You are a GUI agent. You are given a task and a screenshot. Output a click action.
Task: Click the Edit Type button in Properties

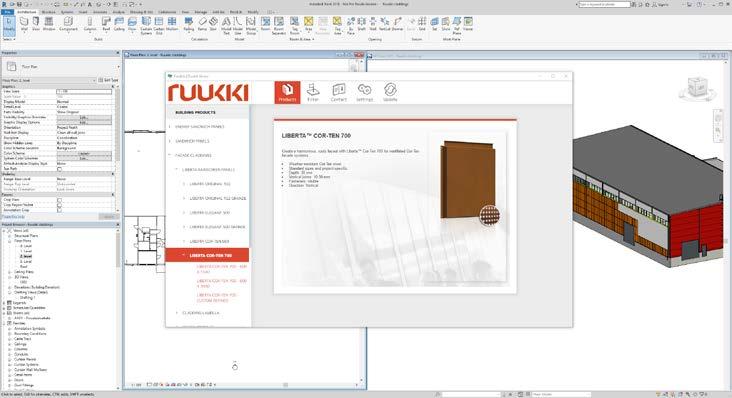108,80
